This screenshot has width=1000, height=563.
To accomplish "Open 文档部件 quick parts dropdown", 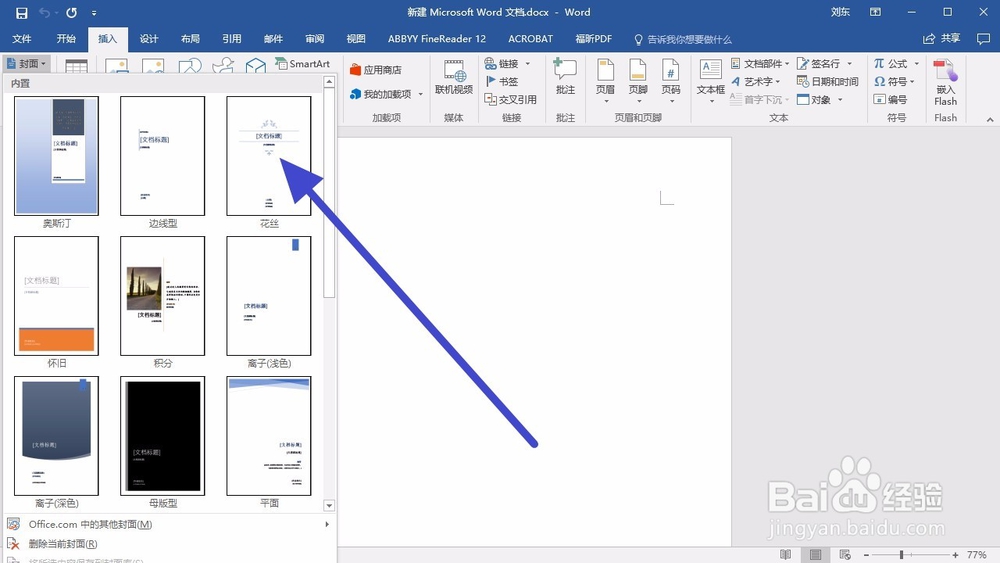I will (x=760, y=64).
